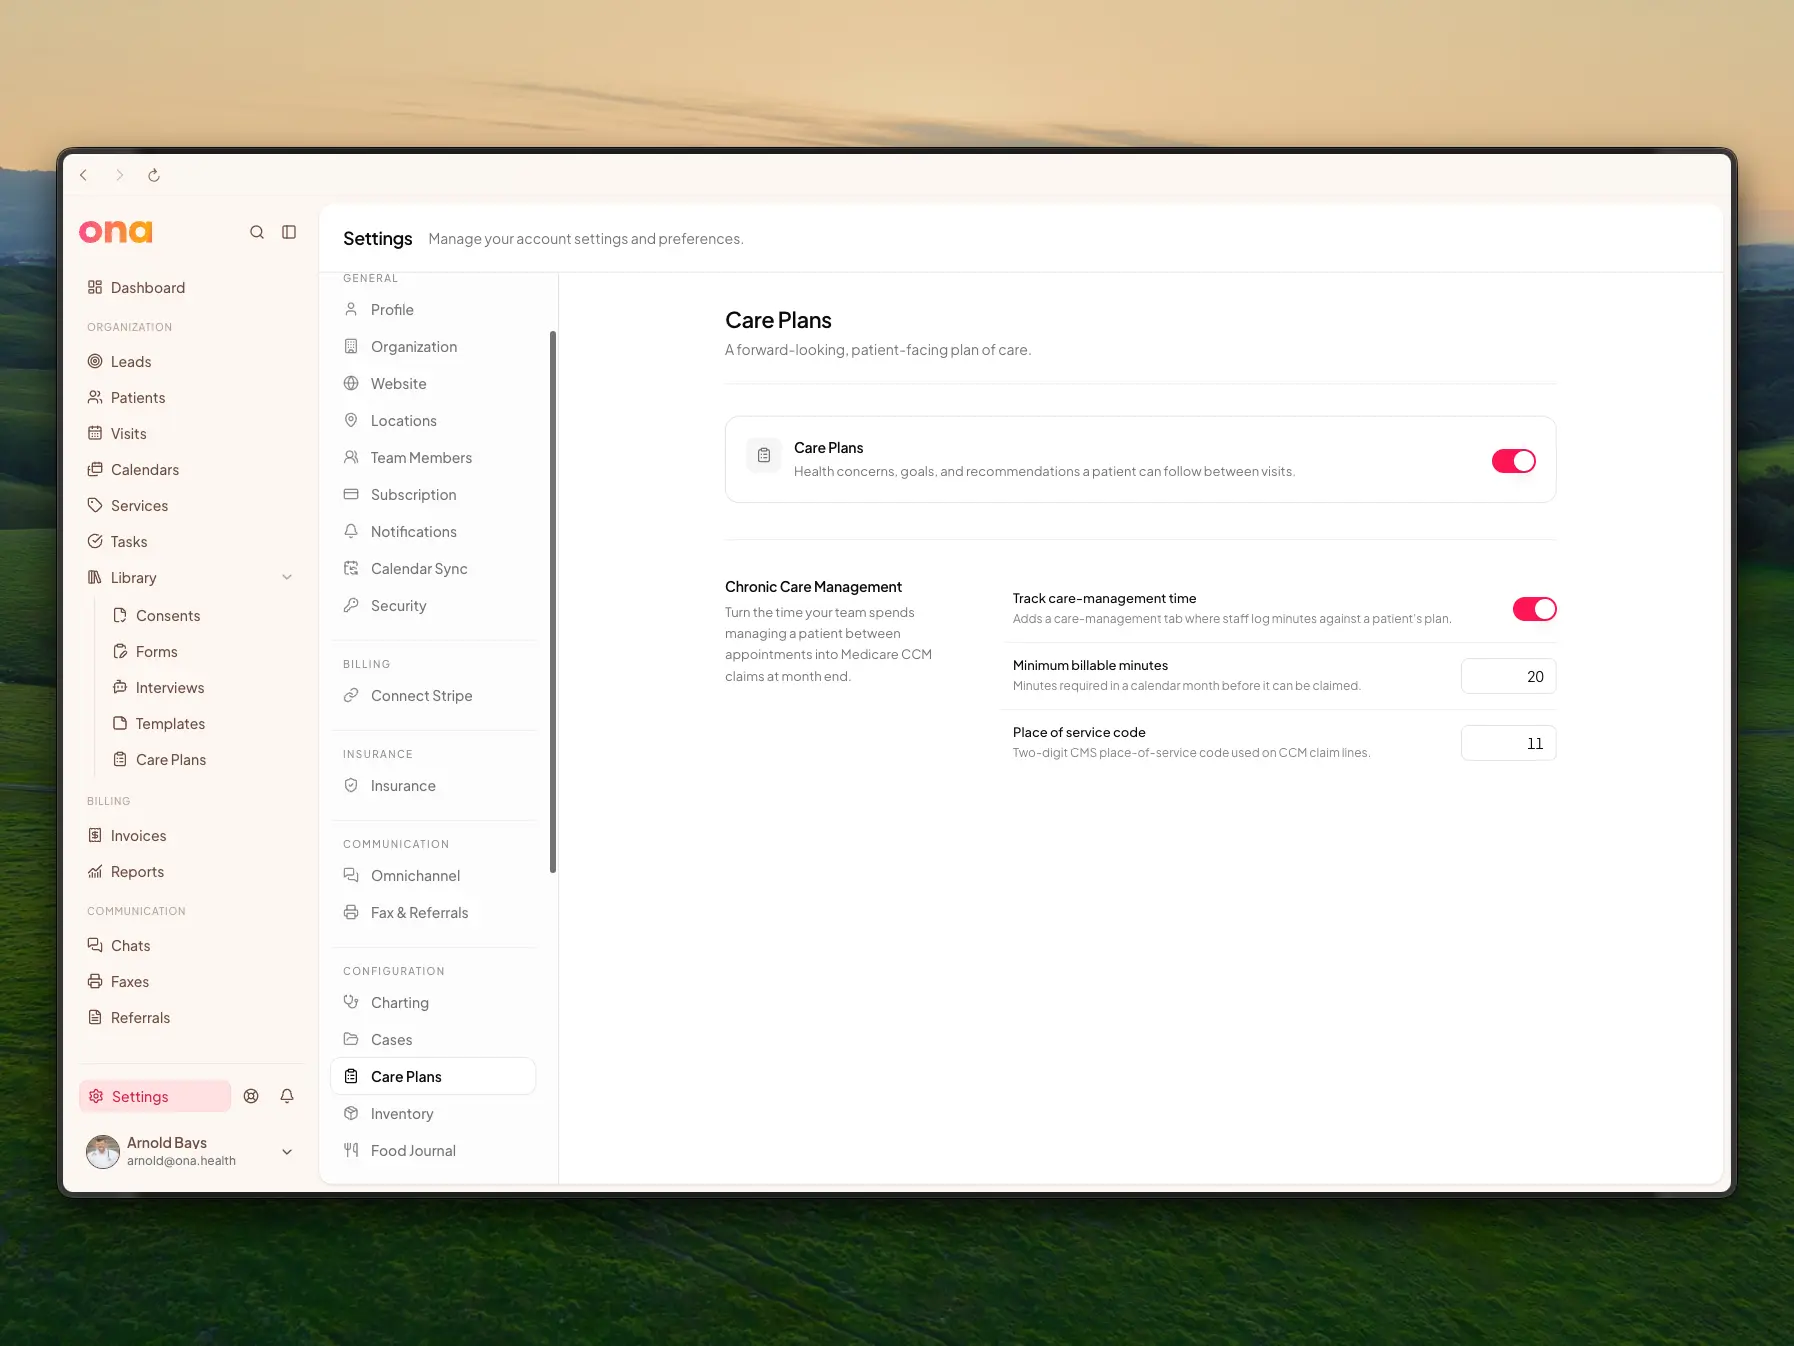Image resolution: width=1794 pixels, height=1346 pixels.
Task: Open Forms under Library
Action: [203, 652]
